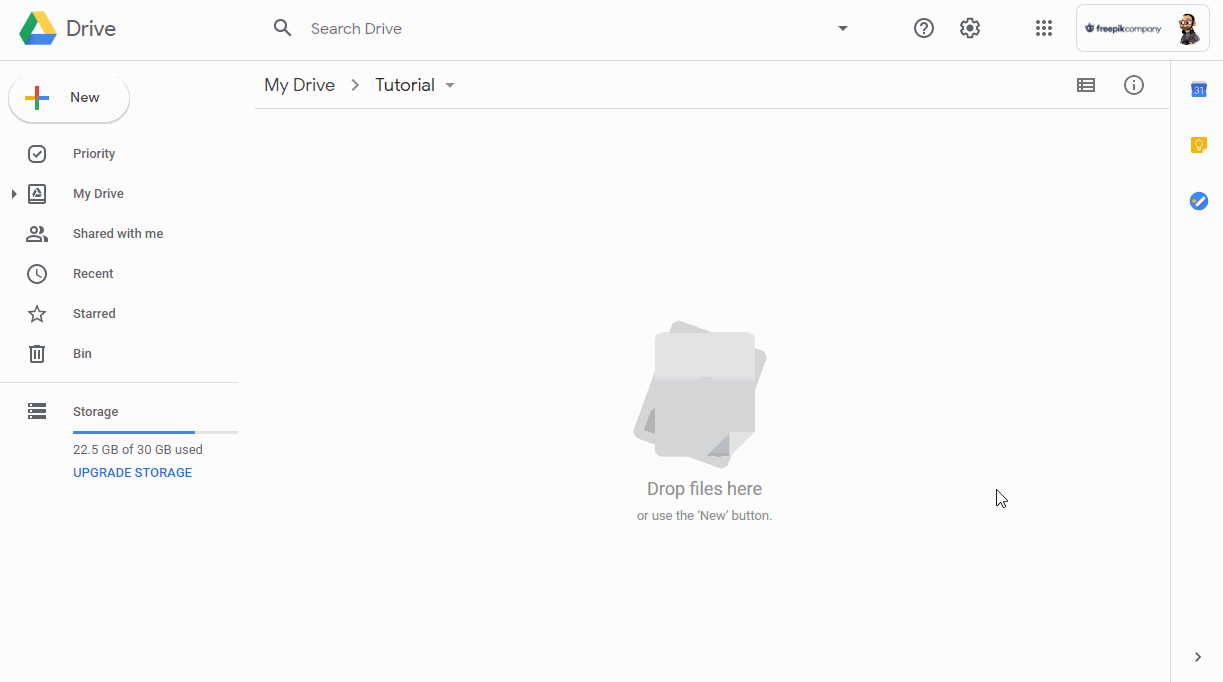
Task: Click "or use the 'New' button." text
Action: tap(704, 516)
